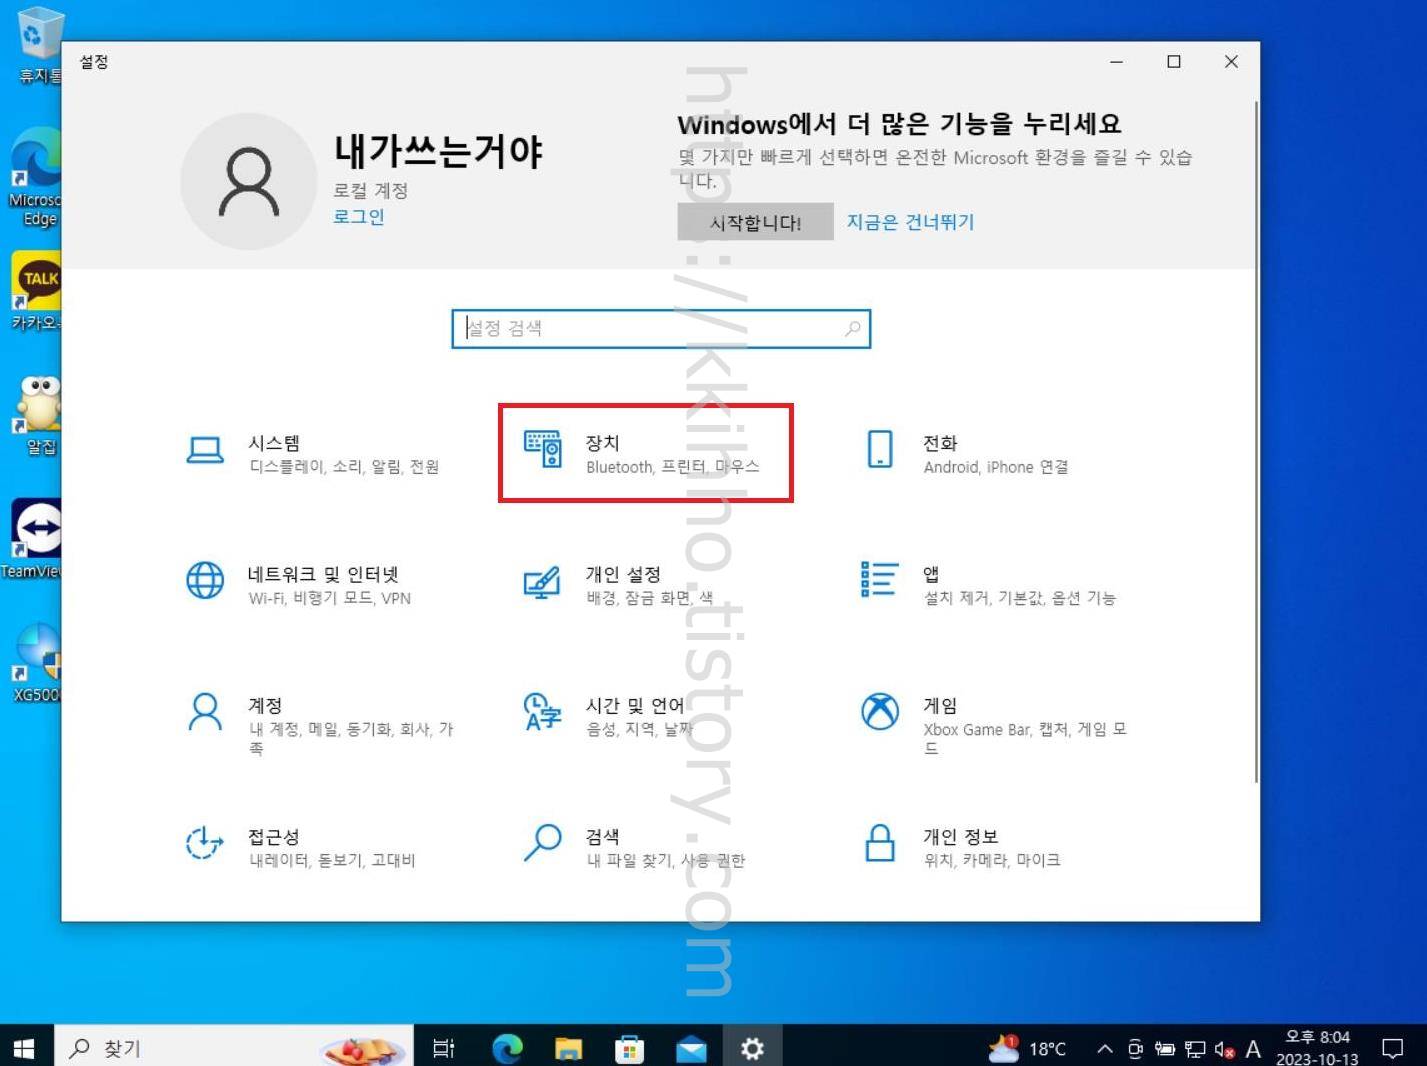Open the 계정 person icon
1427x1066 pixels.
coord(205,711)
